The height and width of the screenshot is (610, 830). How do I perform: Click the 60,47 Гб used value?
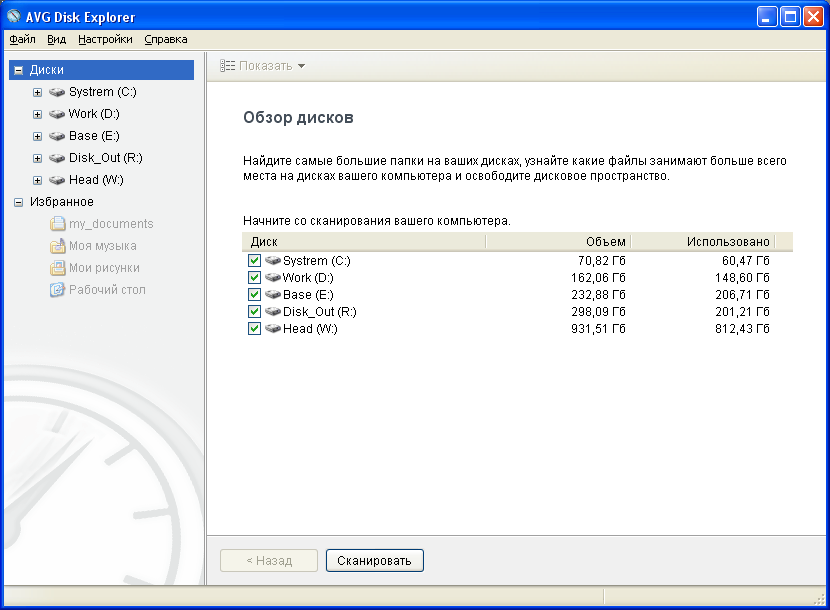[x=746, y=261]
